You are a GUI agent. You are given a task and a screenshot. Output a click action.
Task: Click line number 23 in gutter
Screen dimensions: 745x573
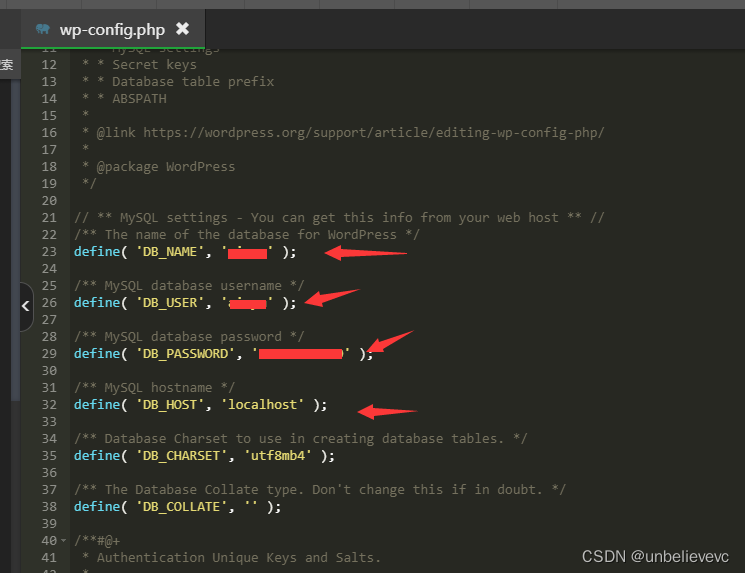(49, 251)
